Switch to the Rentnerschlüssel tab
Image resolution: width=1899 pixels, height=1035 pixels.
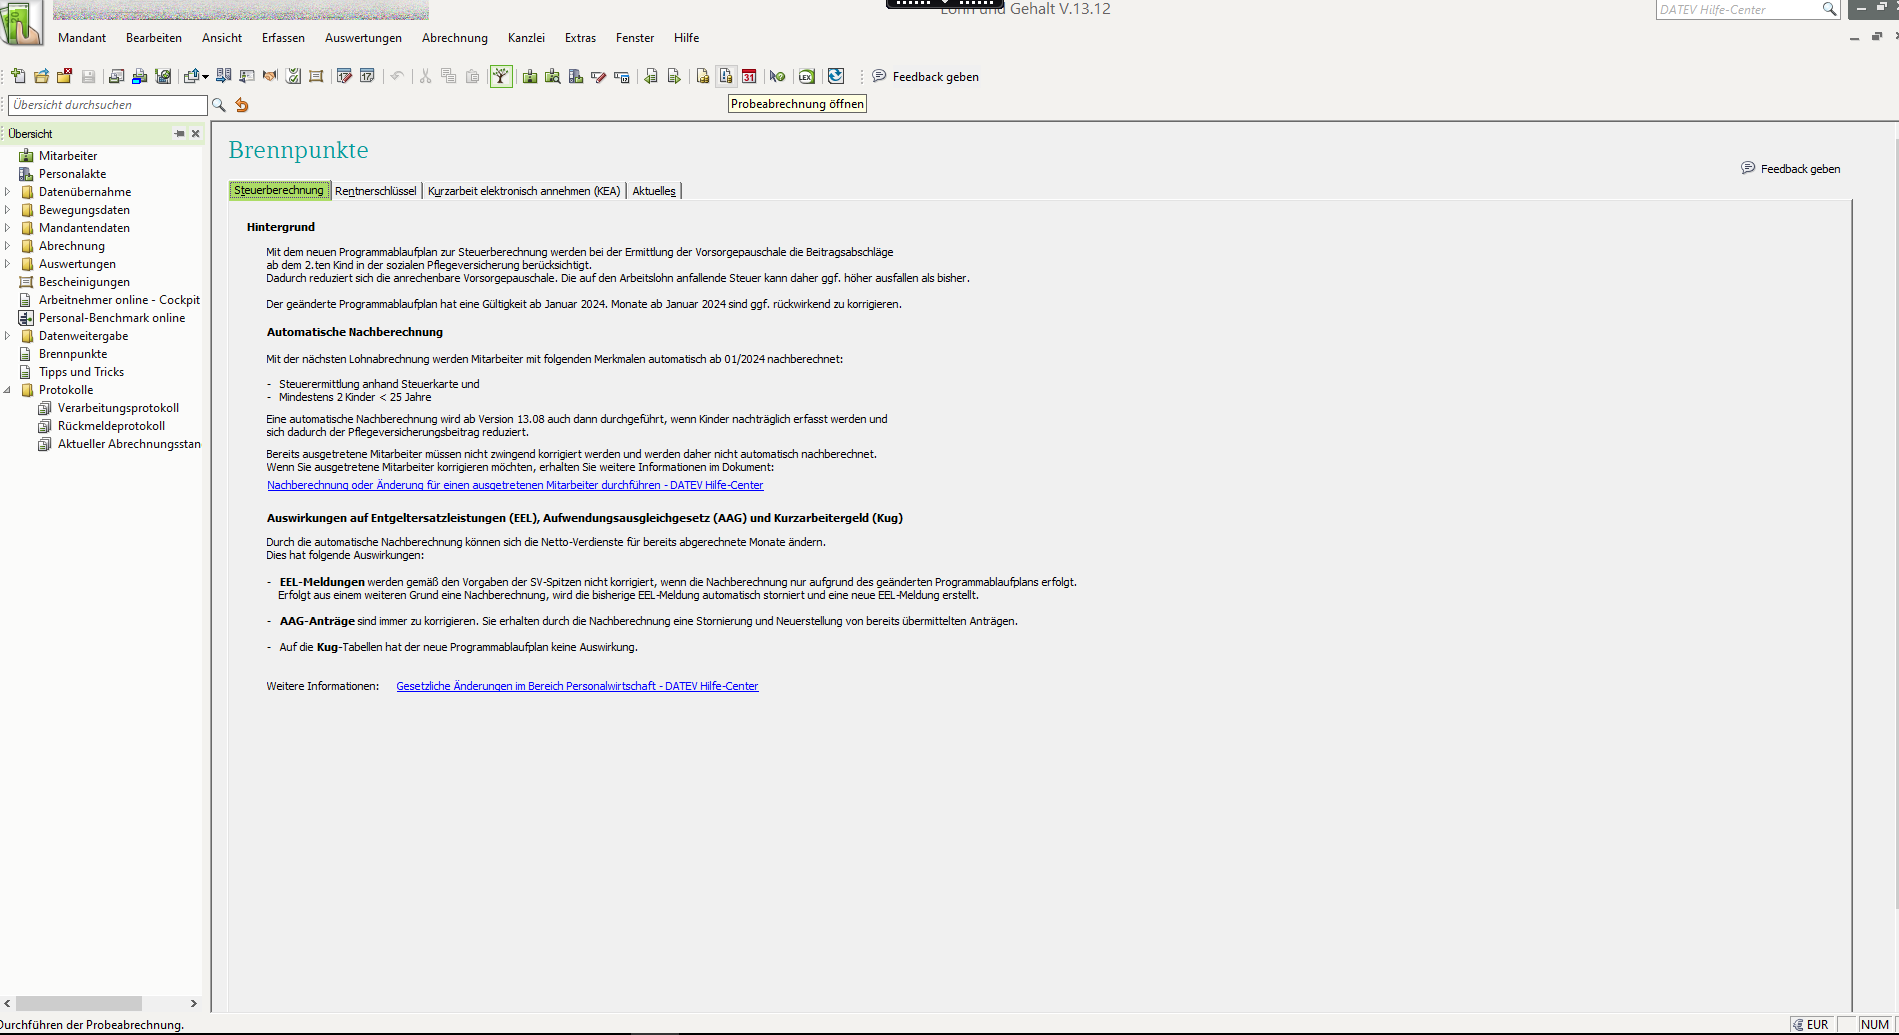click(x=375, y=191)
